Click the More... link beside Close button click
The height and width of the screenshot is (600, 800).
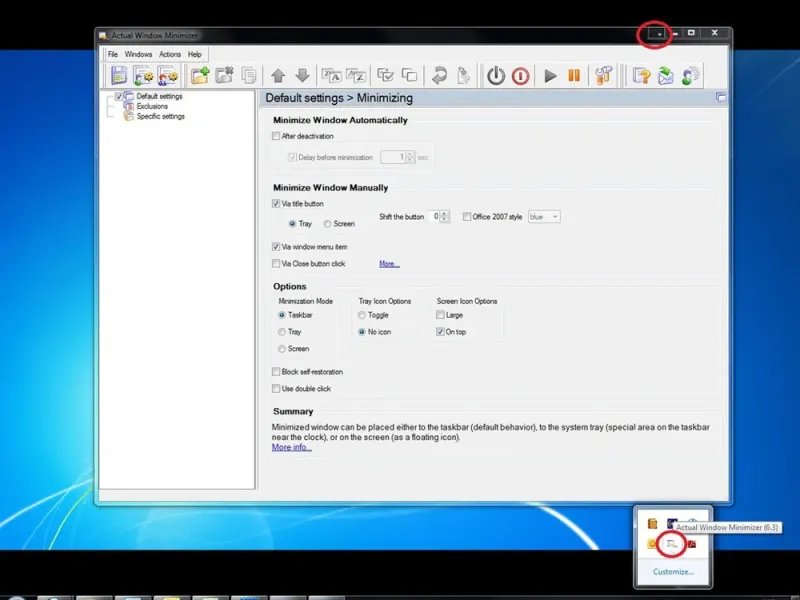coord(389,264)
